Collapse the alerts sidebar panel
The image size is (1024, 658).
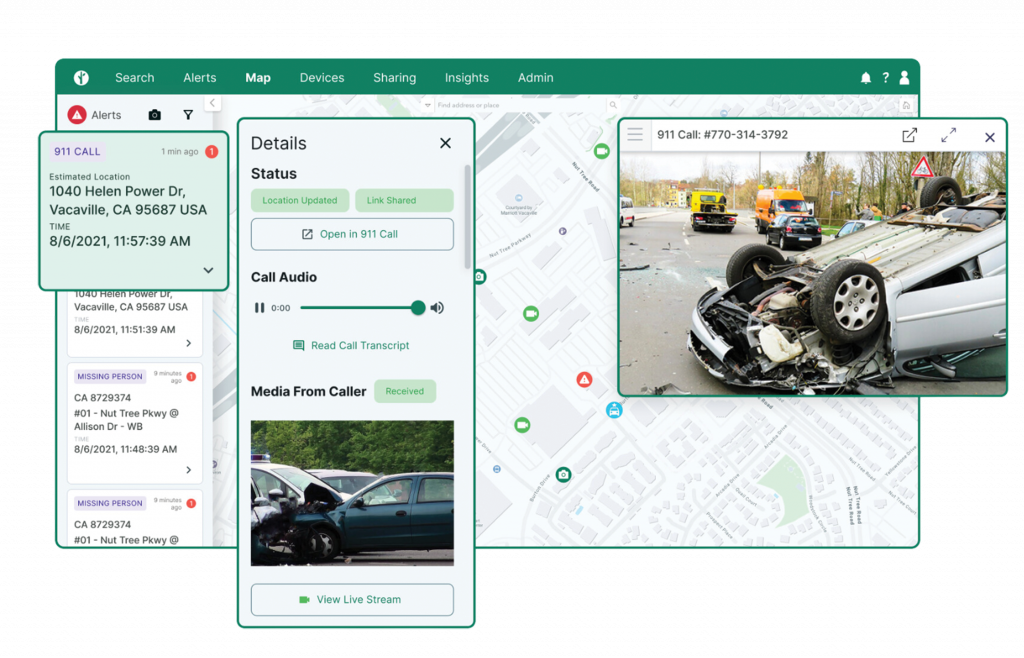[x=212, y=103]
